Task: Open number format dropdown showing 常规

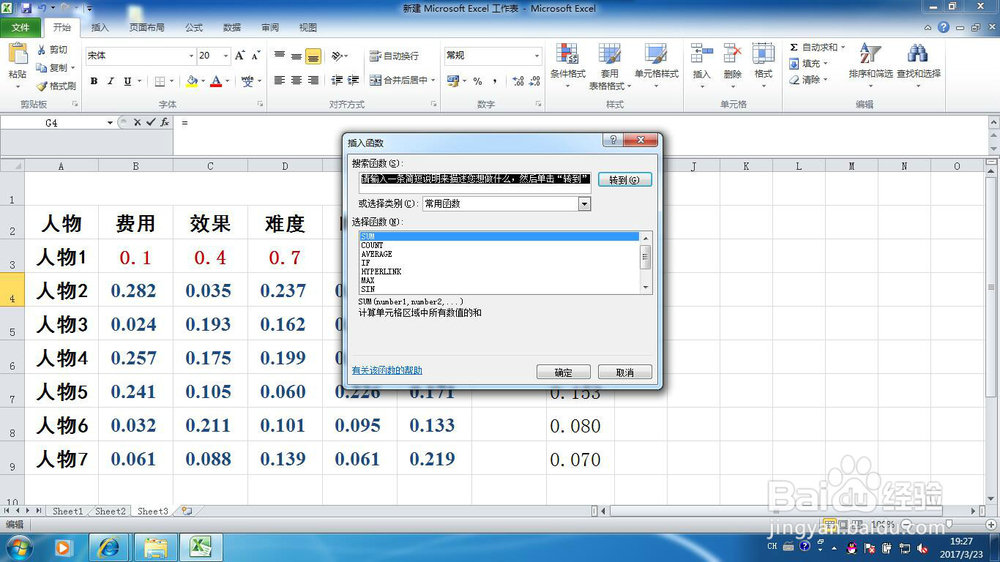Action: click(536, 55)
